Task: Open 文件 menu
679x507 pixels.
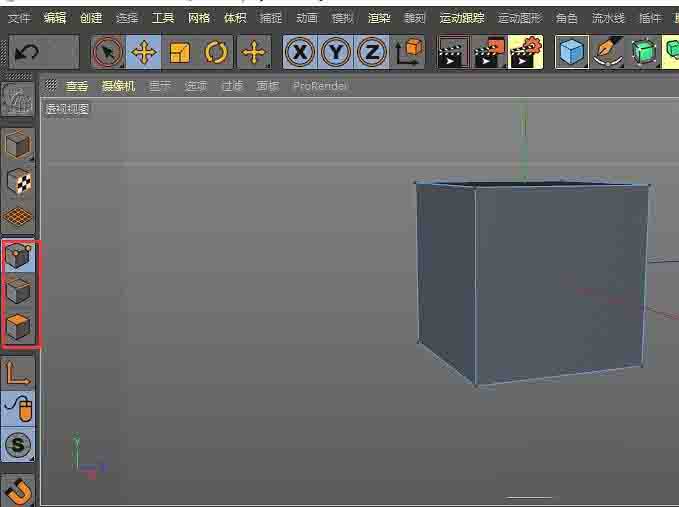Action: [19, 18]
